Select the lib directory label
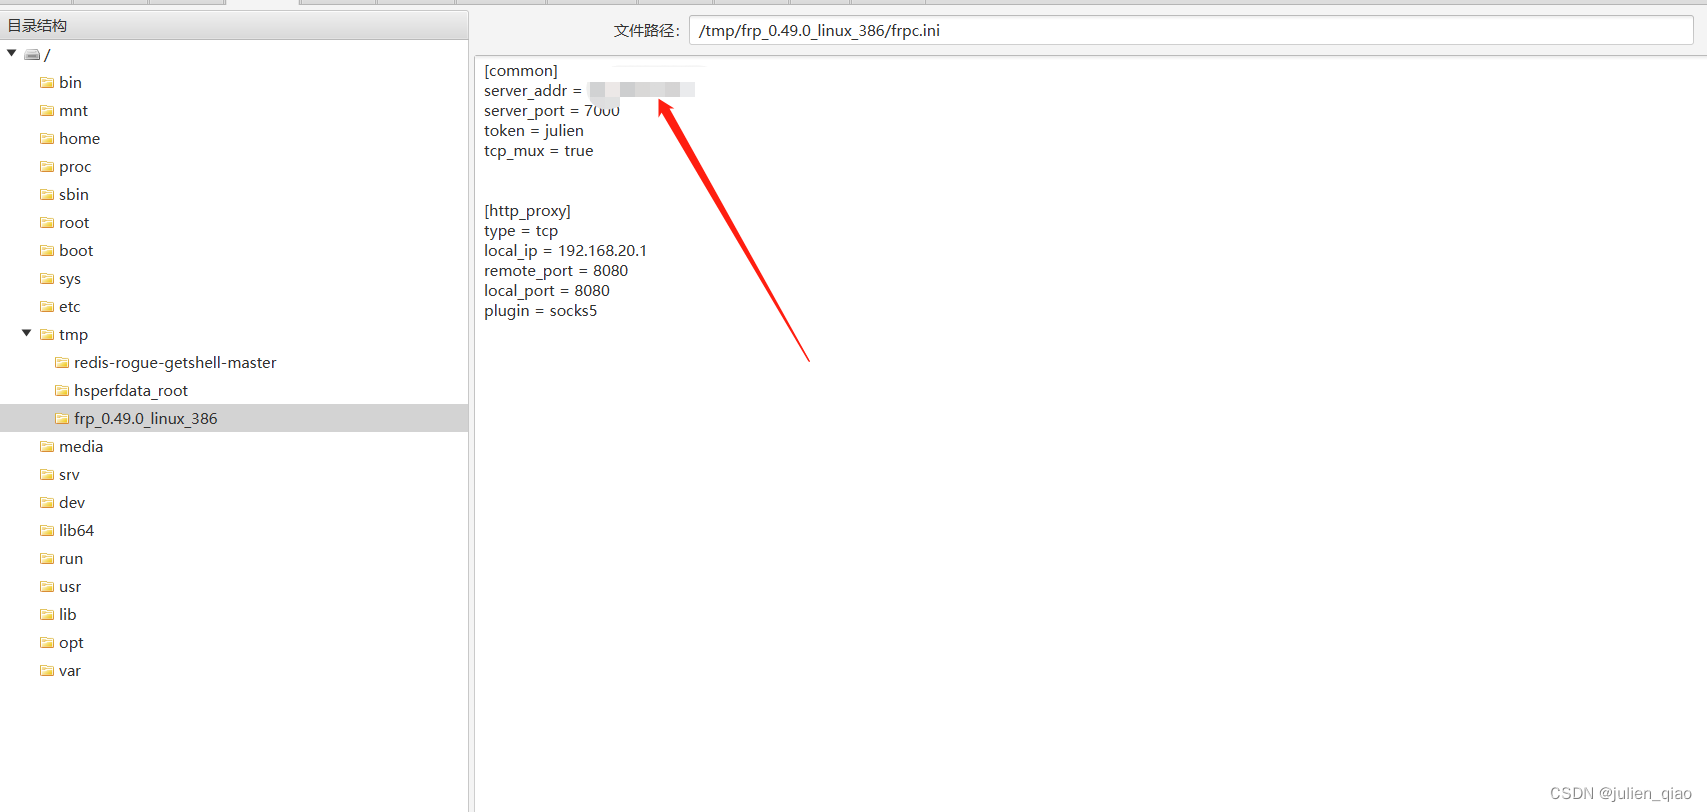The image size is (1707, 812). tap(68, 615)
